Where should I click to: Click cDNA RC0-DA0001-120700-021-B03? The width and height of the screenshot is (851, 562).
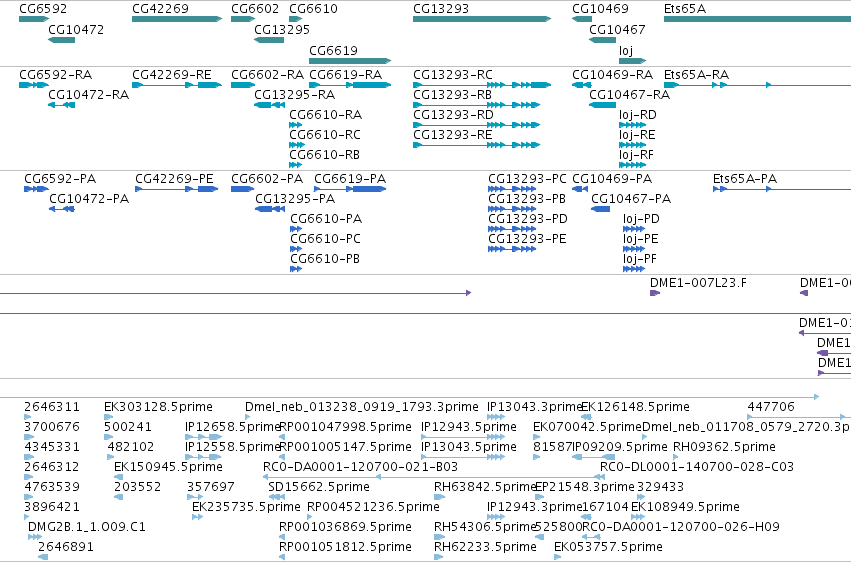click(x=360, y=467)
